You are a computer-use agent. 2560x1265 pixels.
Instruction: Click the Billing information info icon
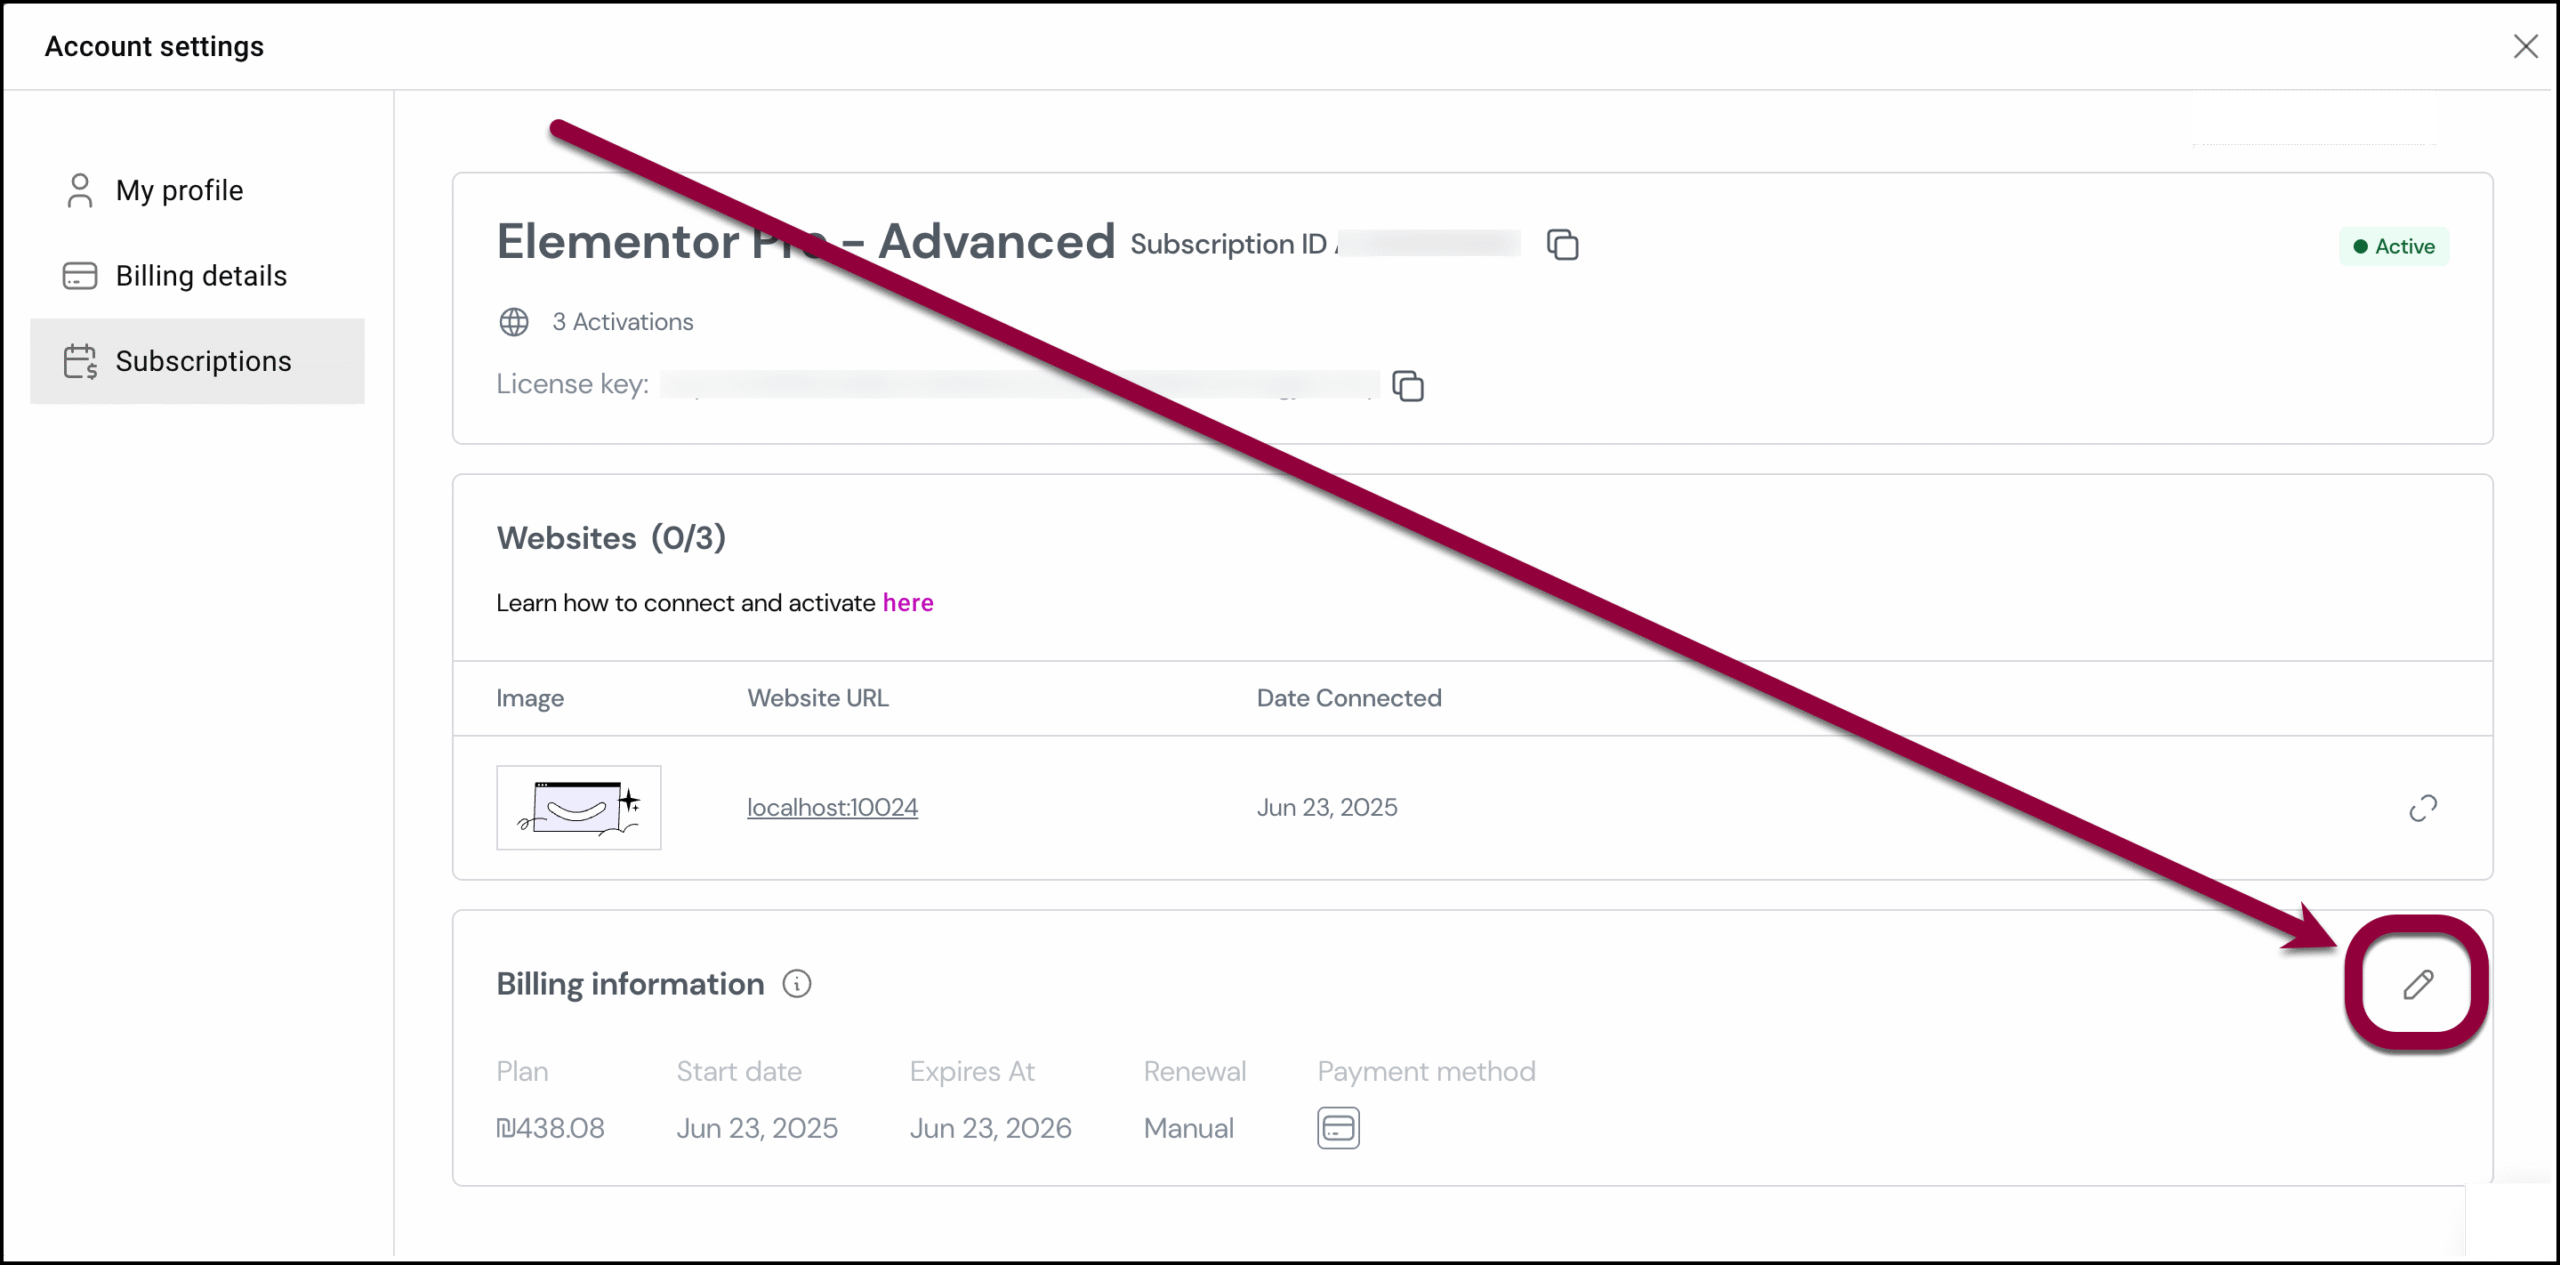797,985
